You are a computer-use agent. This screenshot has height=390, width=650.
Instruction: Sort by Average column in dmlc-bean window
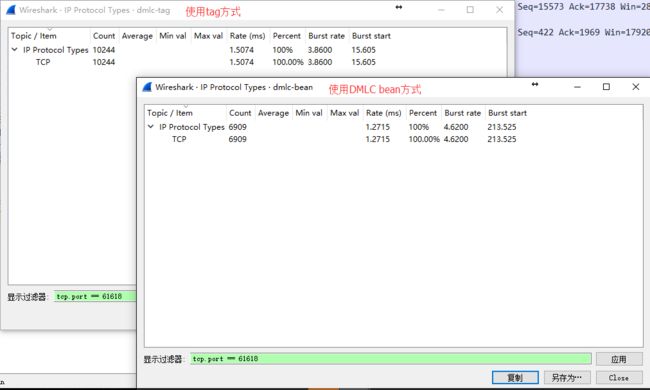273,113
